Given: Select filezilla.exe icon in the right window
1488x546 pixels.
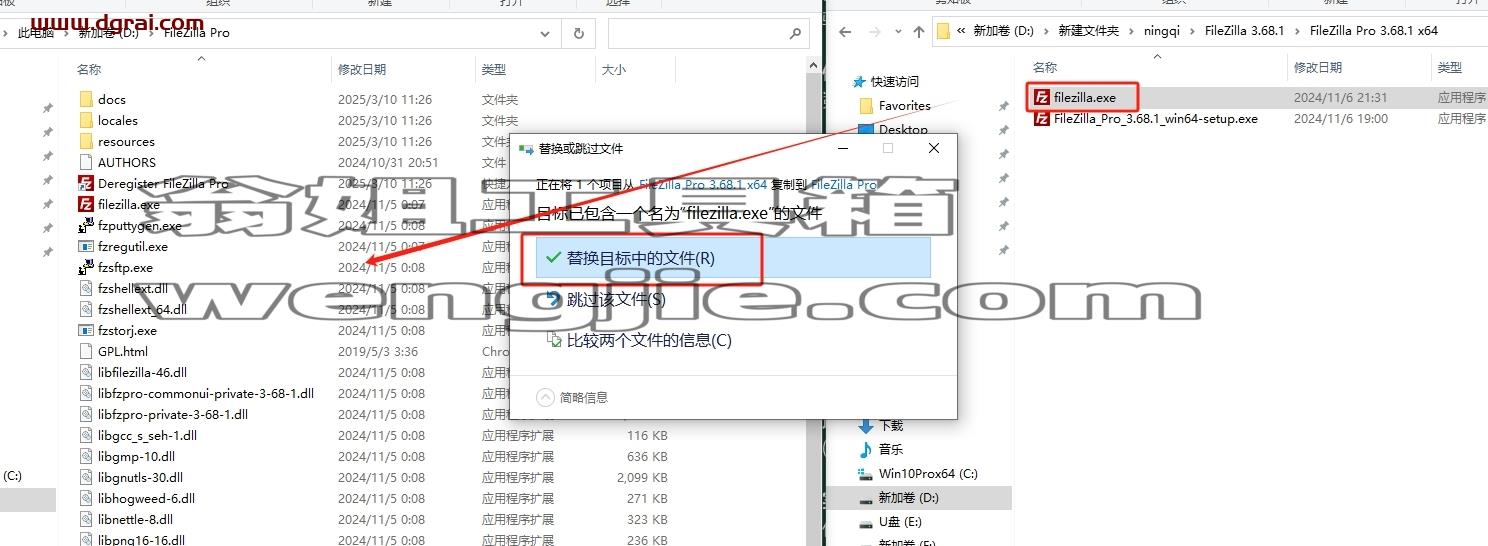Looking at the screenshot, I should click(1042, 97).
